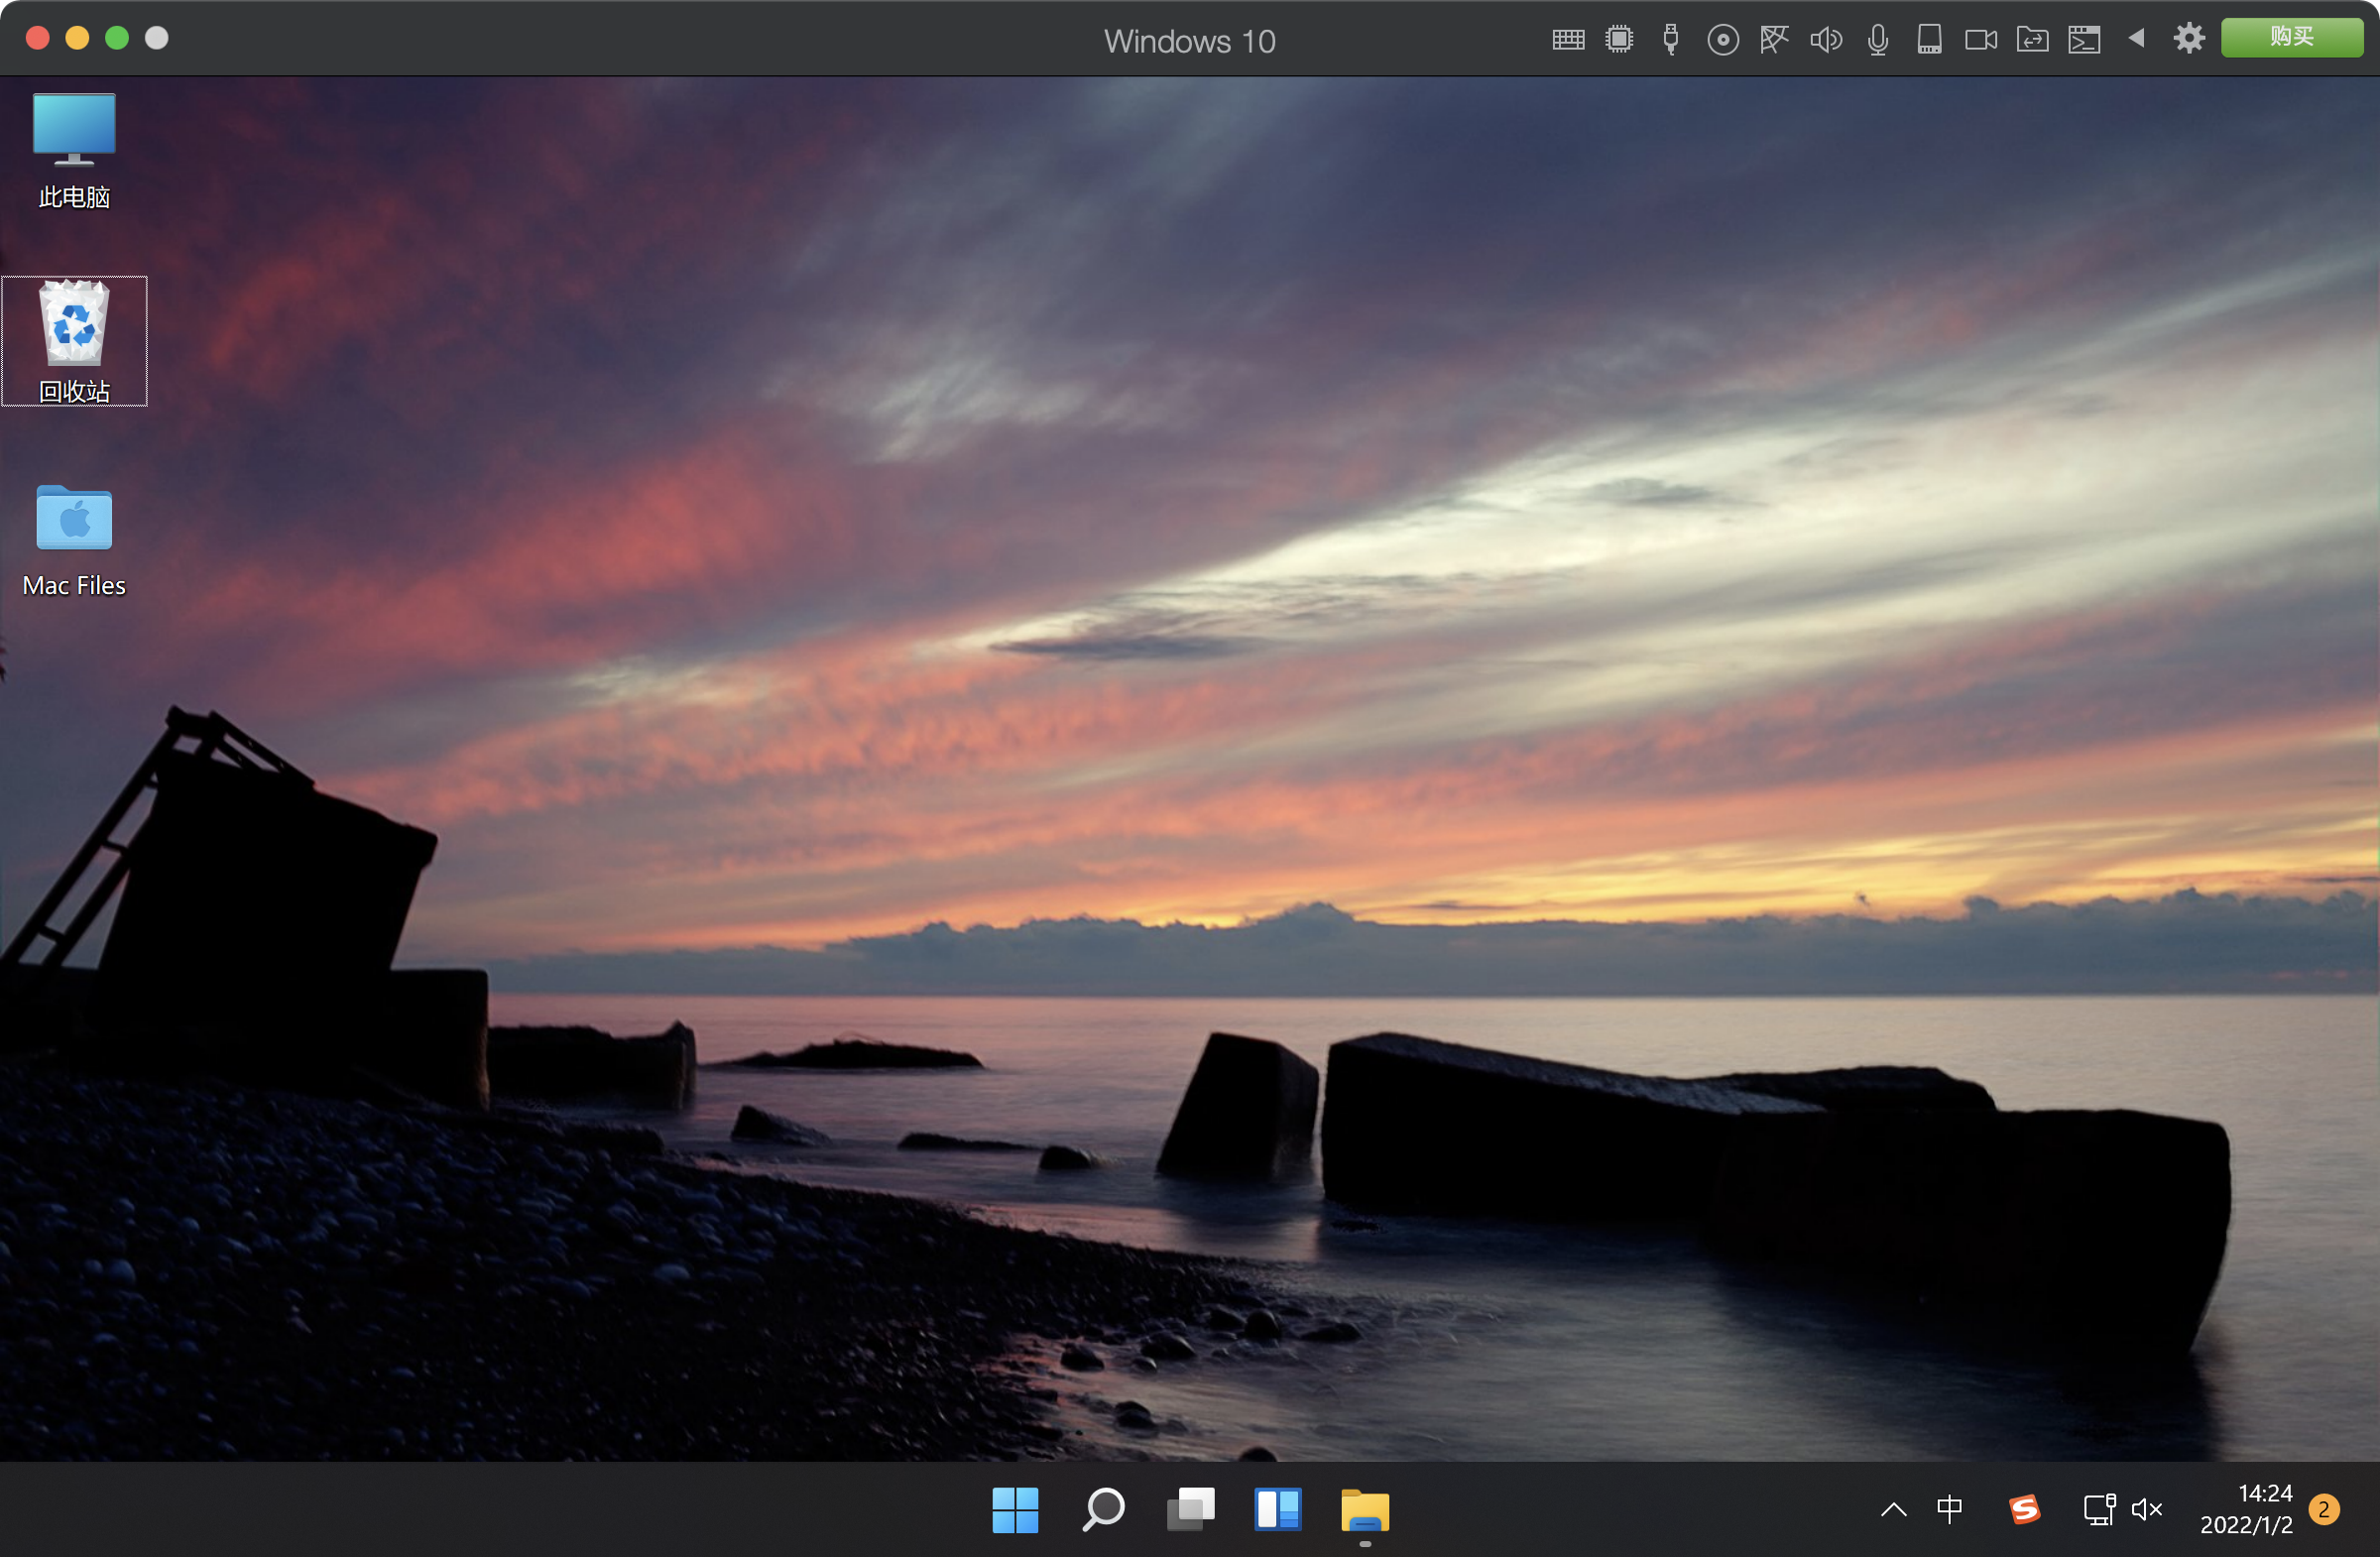Open the shared folders icon
2380x1557 pixels.
tap(2032, 39)
